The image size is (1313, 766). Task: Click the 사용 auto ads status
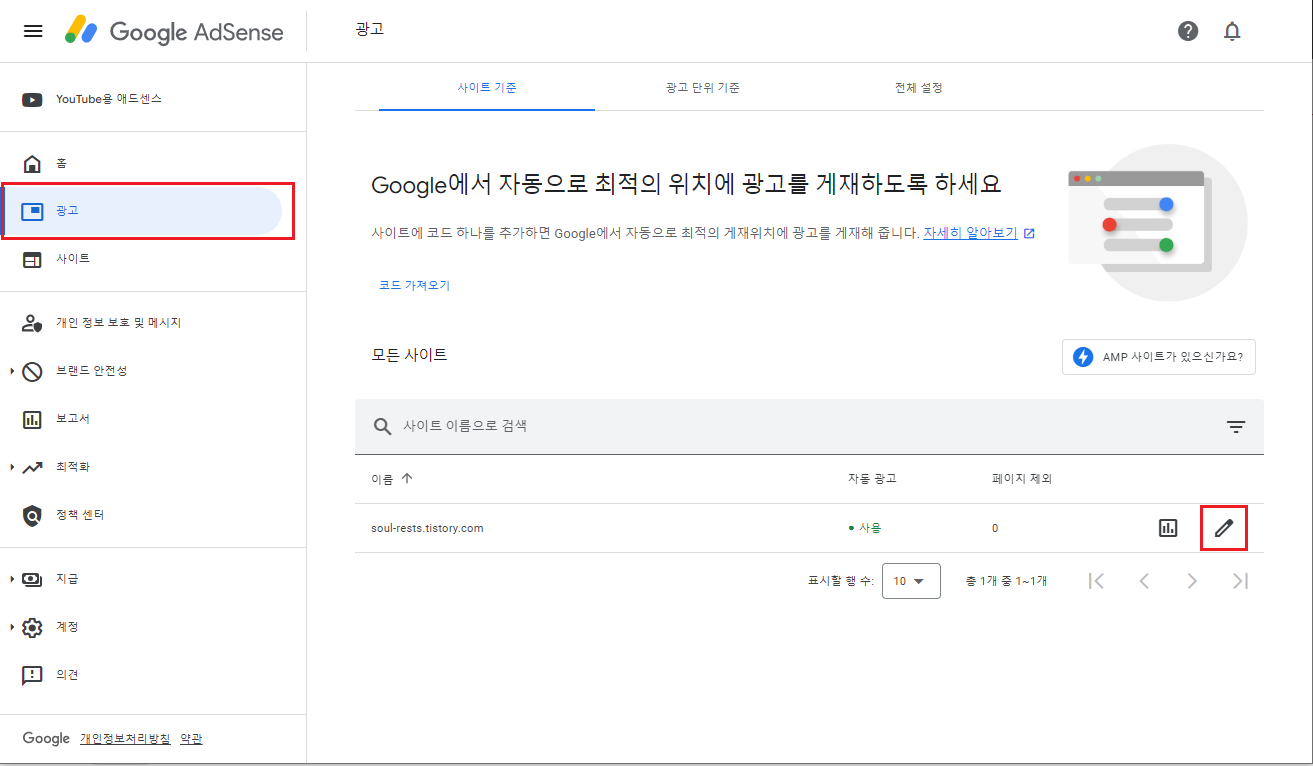(x=865, y=528)
